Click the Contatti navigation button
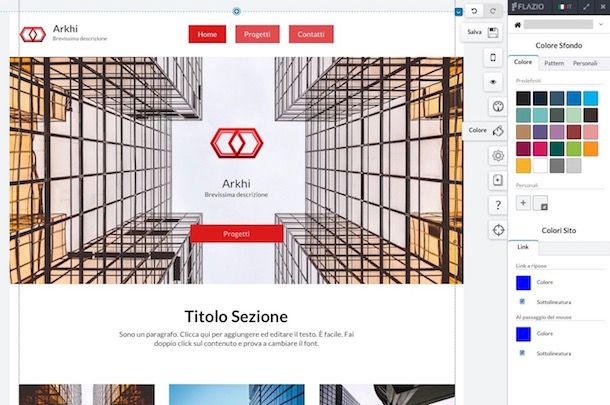The height and width of the screenshot is (405, 610). (311, 34)
